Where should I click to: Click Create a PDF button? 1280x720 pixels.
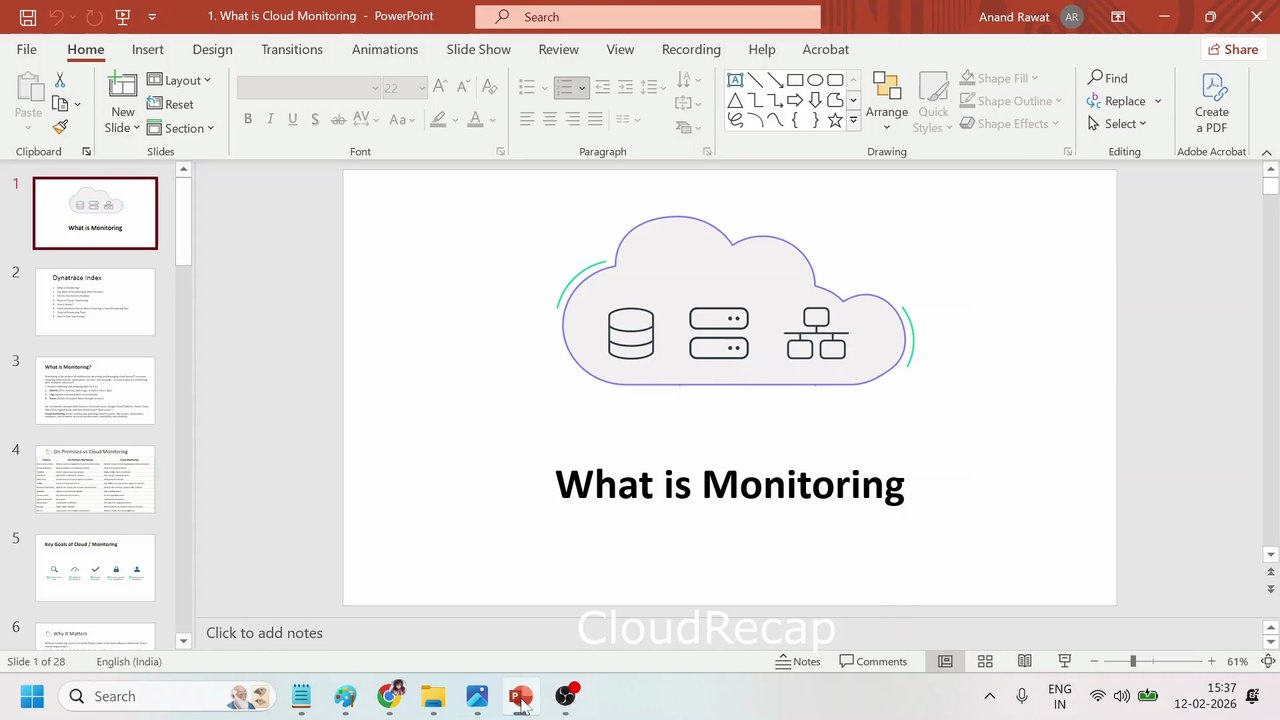[x=1212, y=103]
